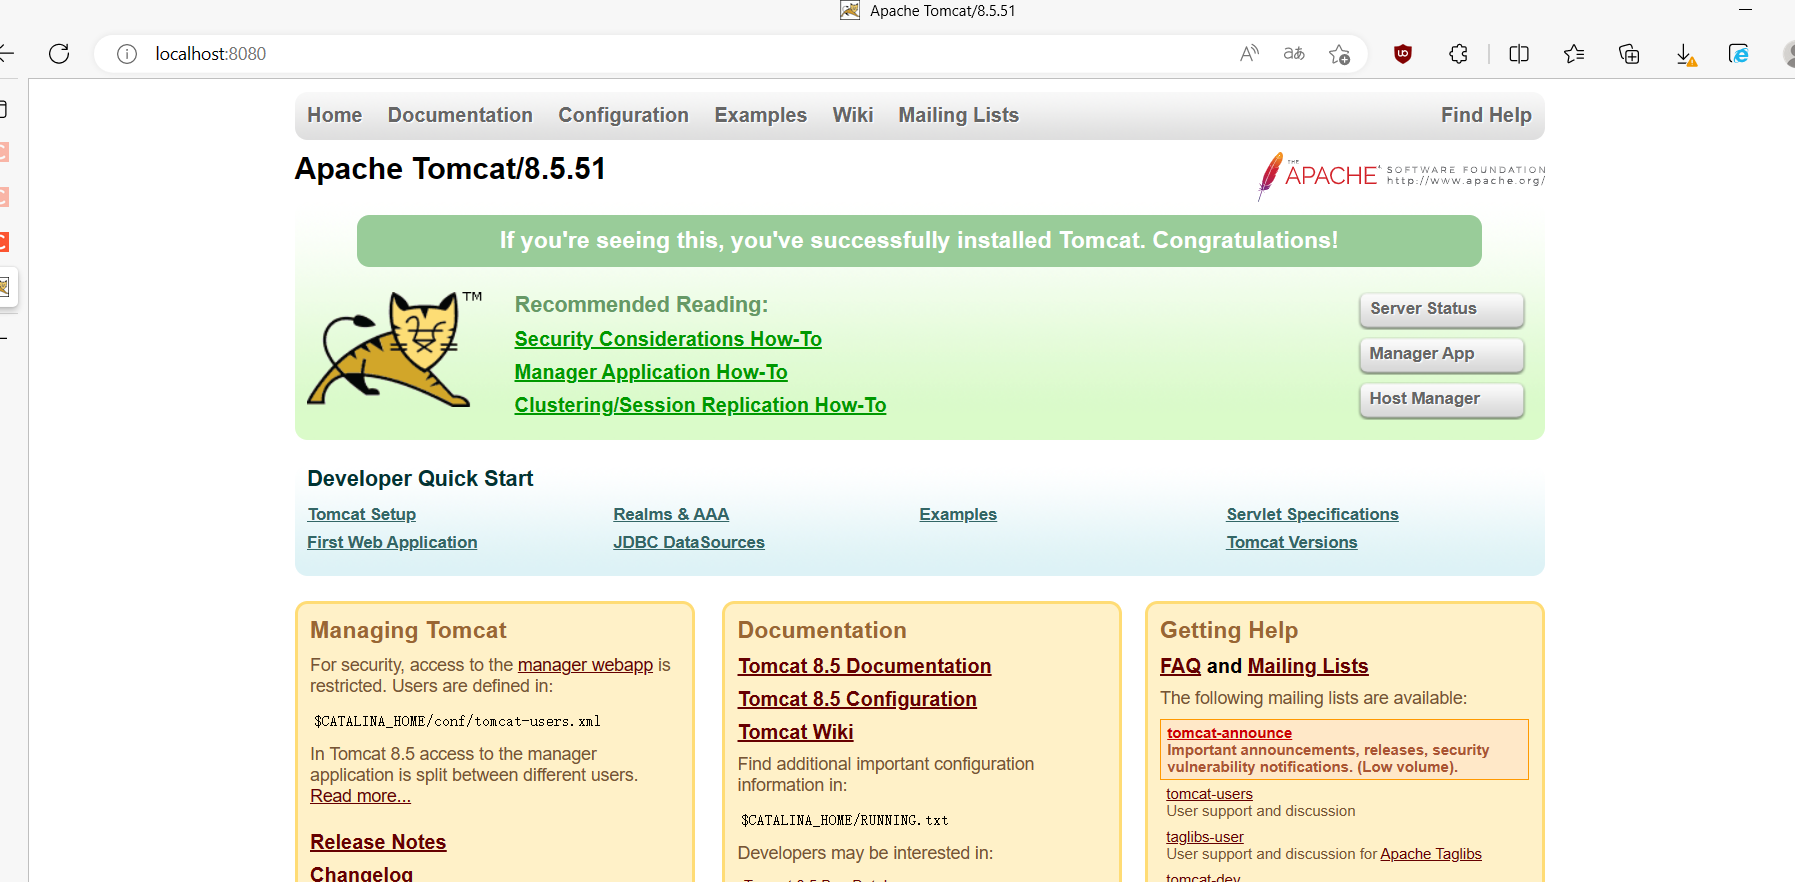Open the uBlock shield extension icon

coord(1403,54)
